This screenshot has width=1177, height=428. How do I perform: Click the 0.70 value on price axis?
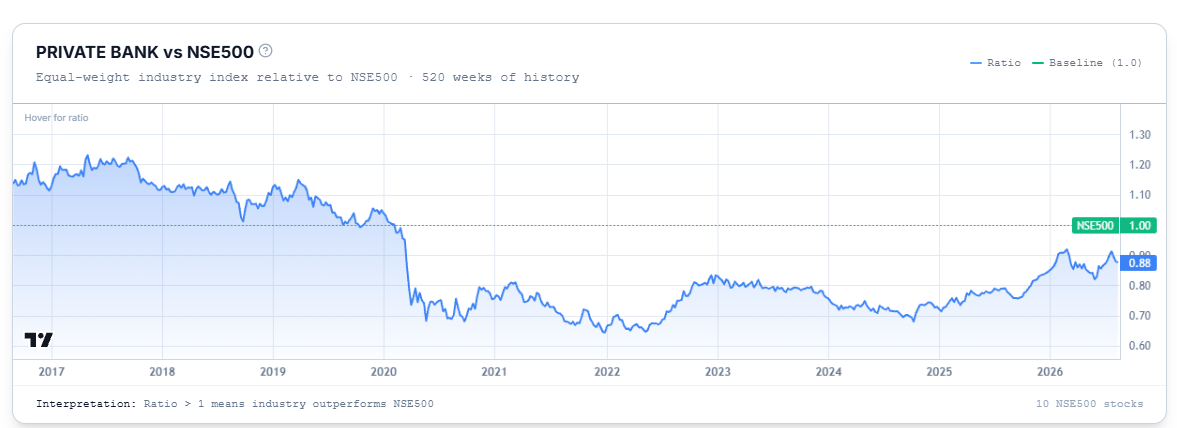[x=1140, y=316]
